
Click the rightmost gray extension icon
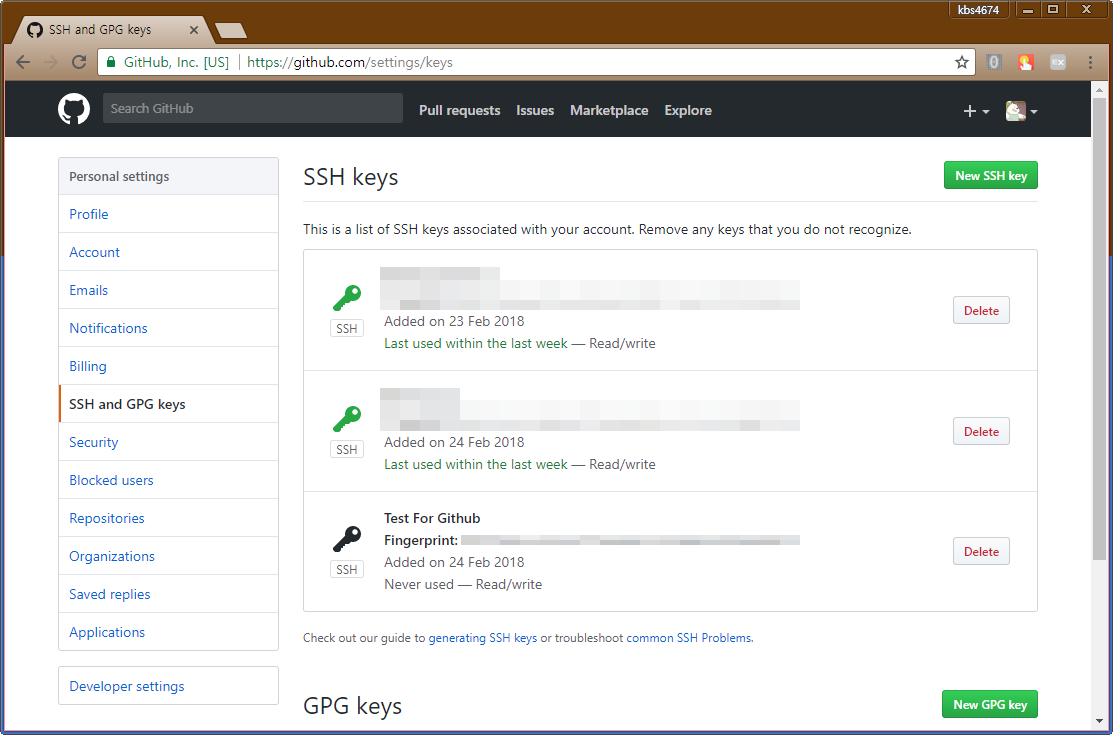tap(1058, 62)
